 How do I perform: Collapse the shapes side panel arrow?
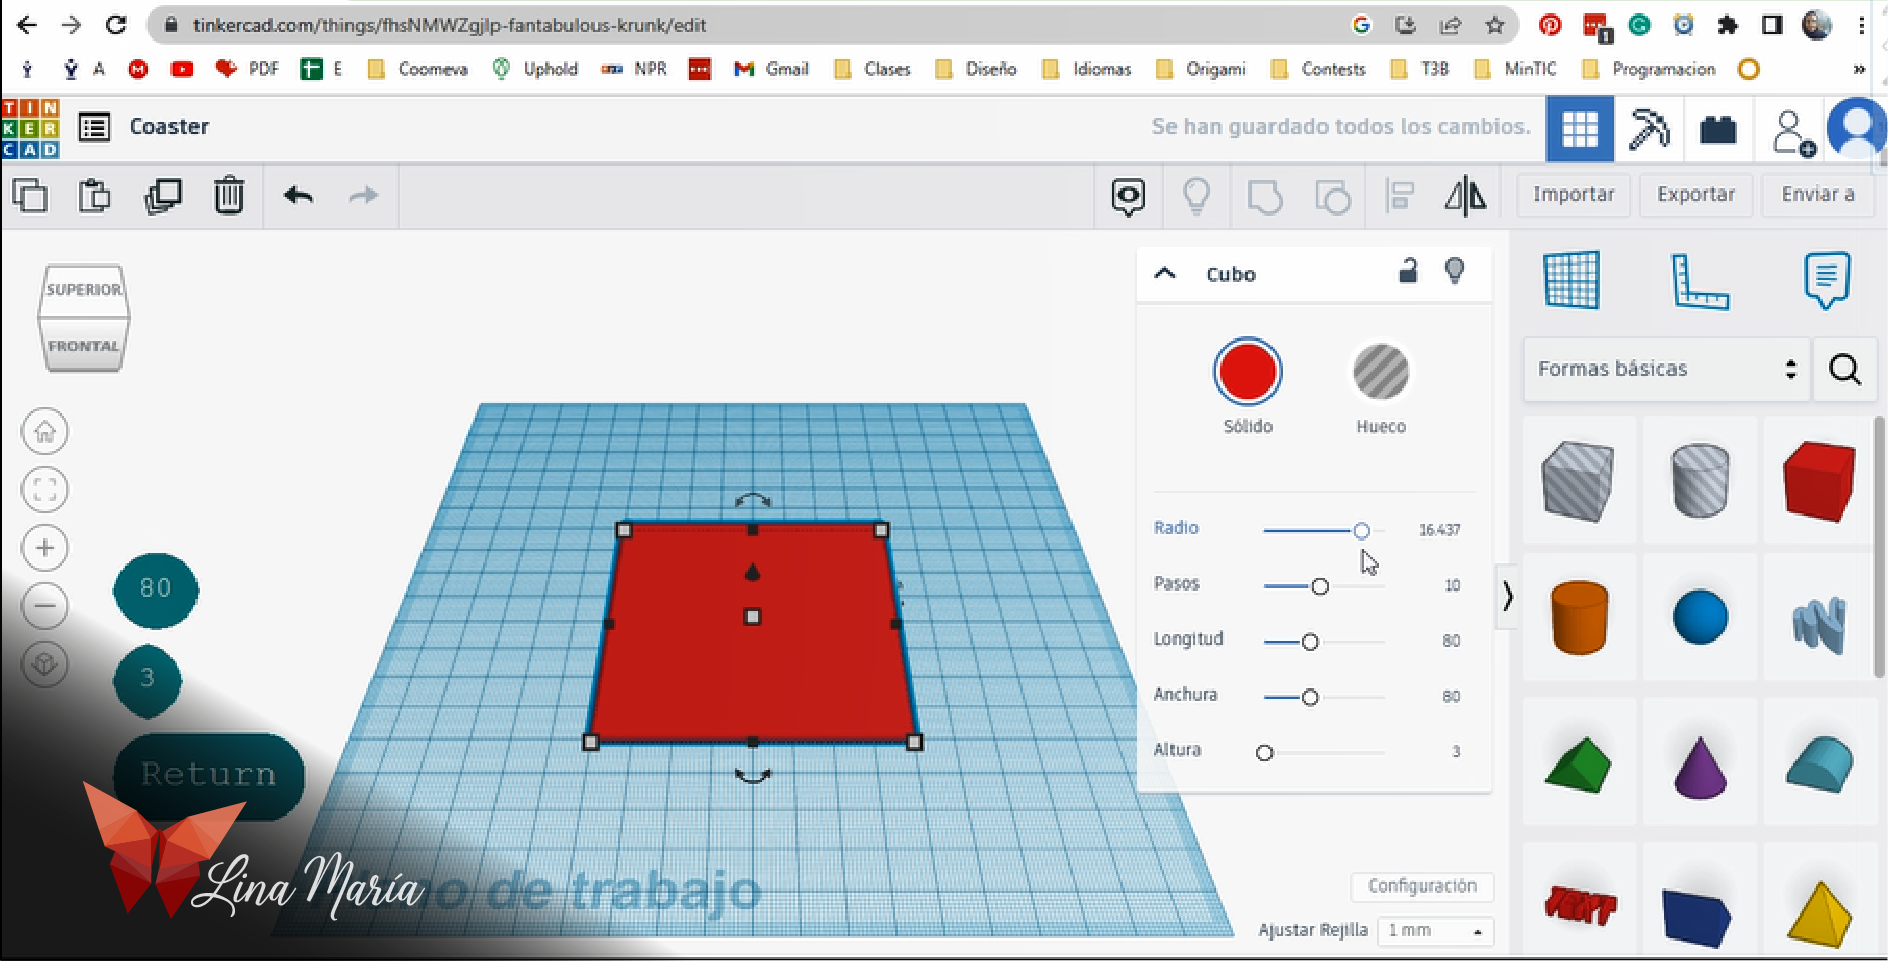point(1507,597)
